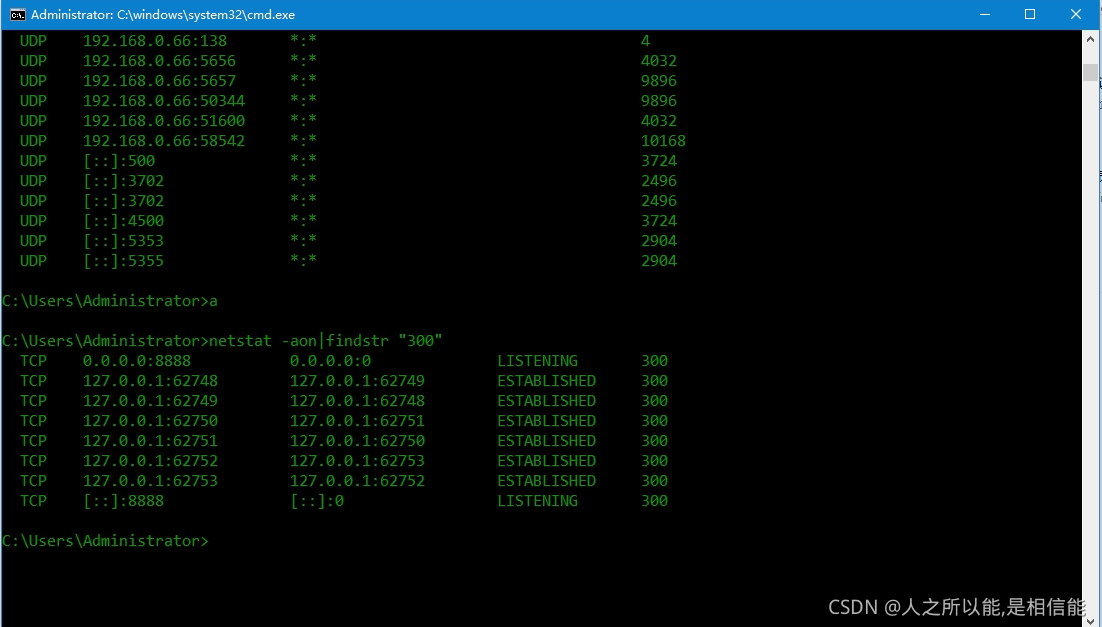Click PID value 10168
The width and height of the screenshot is (1102, 627).
pyautogui.click(x=663, y=141)
